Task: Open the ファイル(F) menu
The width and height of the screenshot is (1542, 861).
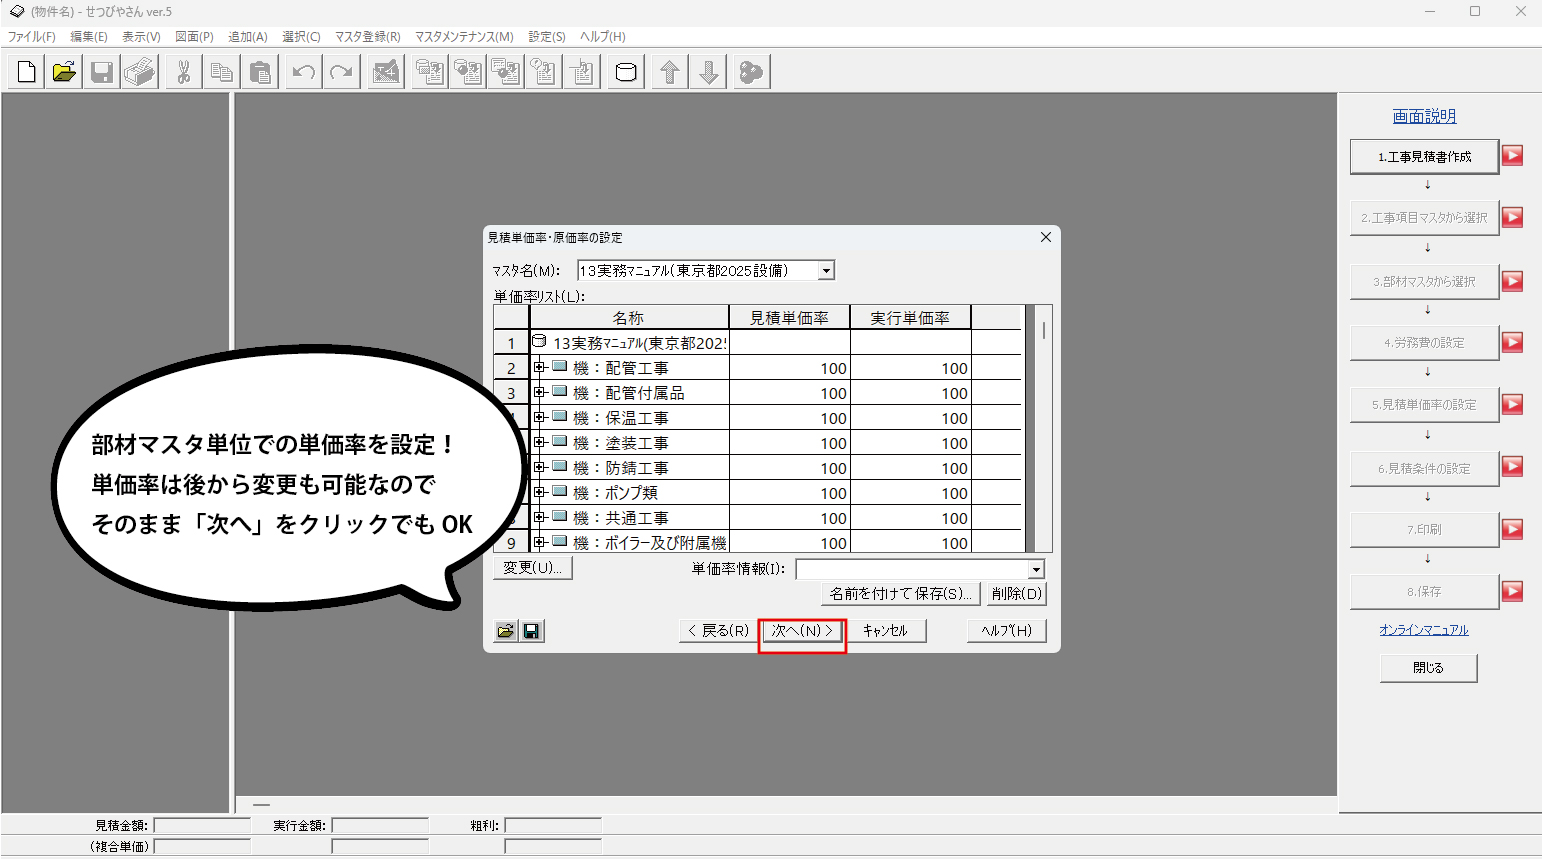Action: click(32, 37)
